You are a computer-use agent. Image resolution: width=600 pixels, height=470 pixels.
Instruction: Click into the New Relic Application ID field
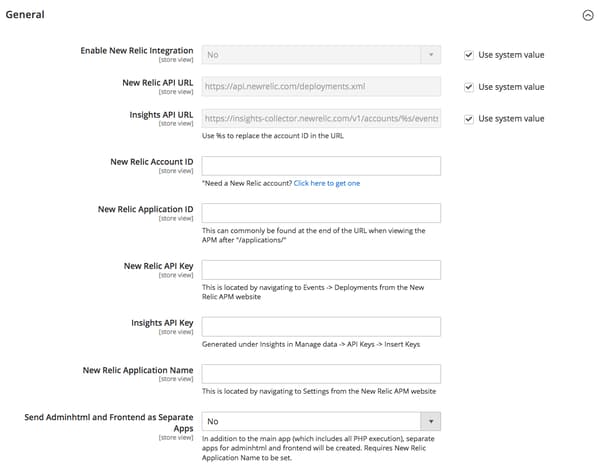tap(321, 212)
